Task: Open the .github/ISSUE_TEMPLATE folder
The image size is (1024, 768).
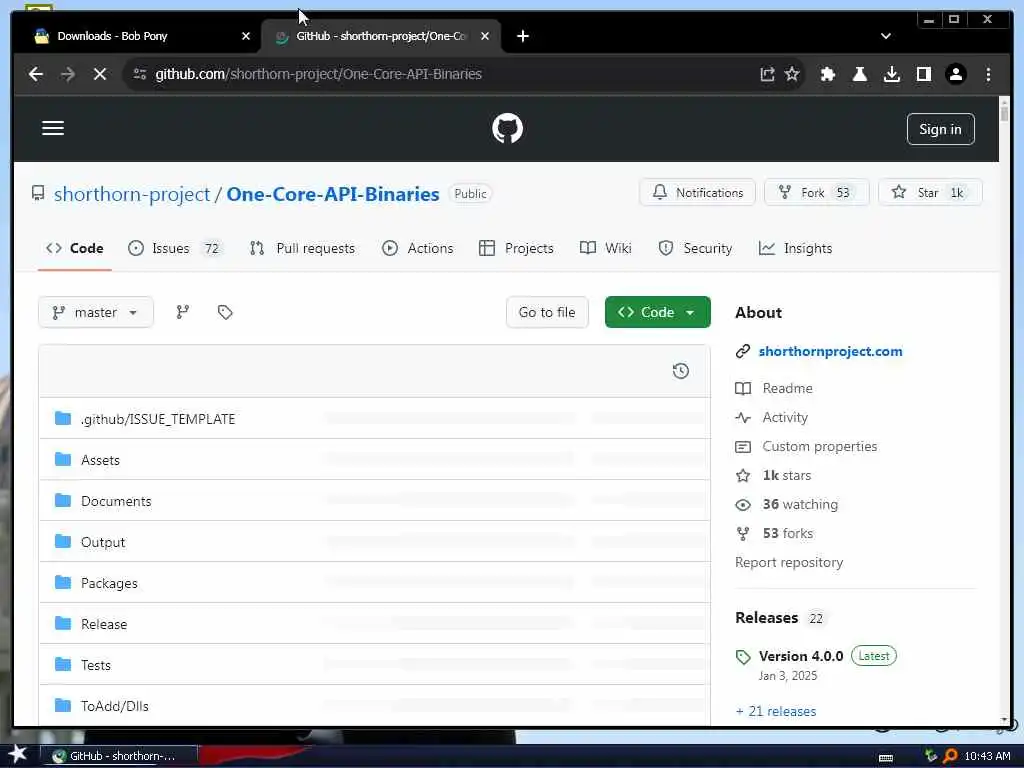Action: (158, 419)
